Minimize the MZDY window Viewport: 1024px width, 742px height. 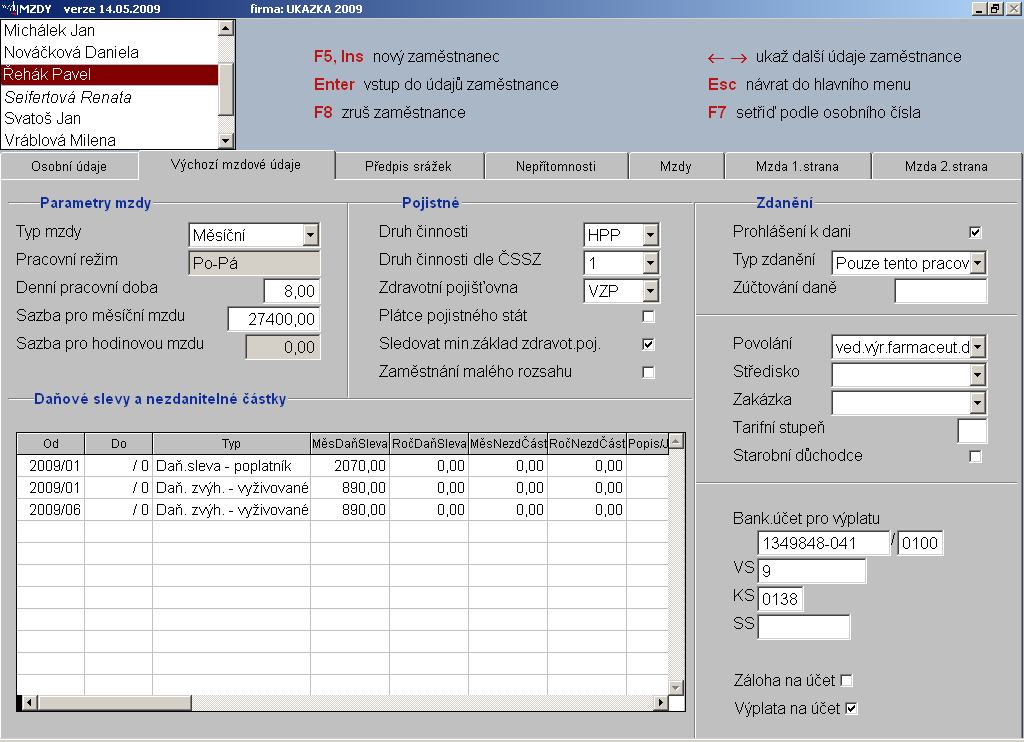[979, 9]
